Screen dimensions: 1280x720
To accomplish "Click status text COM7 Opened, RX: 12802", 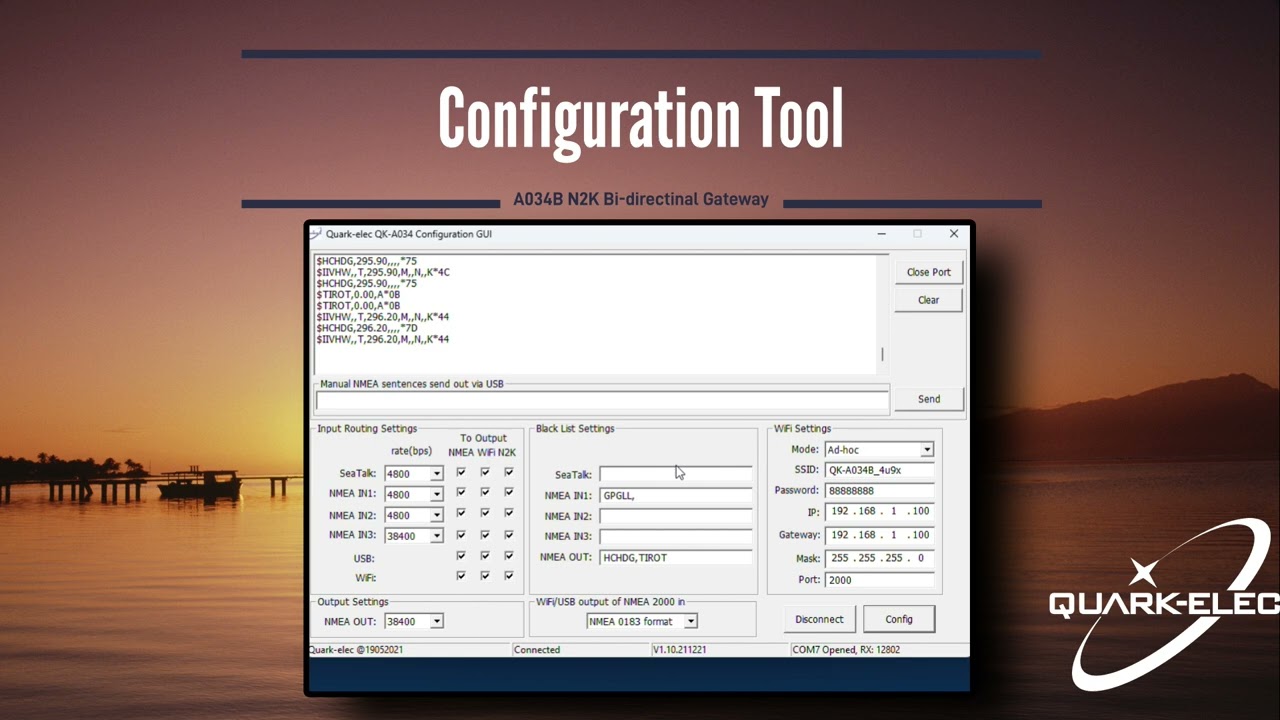I will (x=846, y=650).
